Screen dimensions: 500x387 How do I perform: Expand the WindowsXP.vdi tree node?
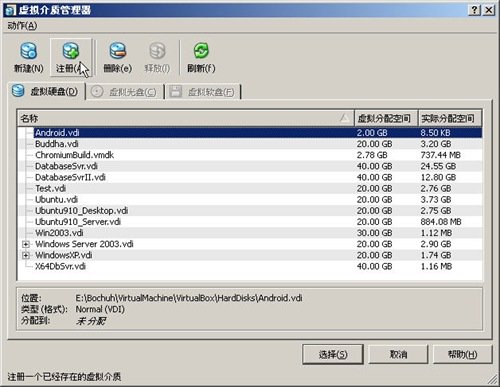26,255
